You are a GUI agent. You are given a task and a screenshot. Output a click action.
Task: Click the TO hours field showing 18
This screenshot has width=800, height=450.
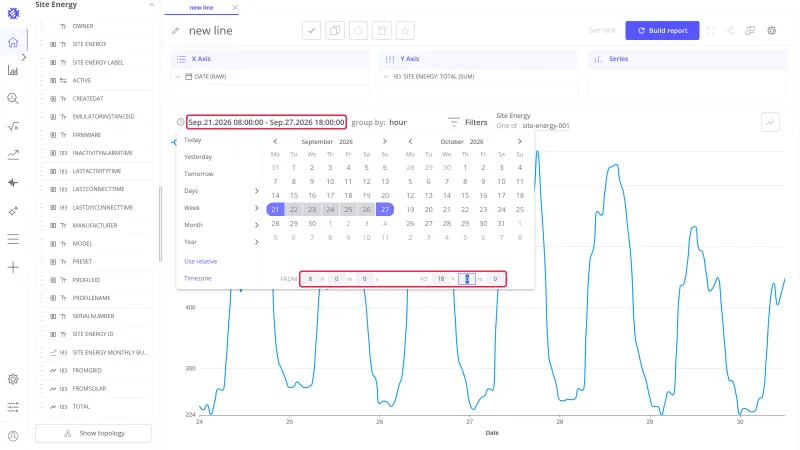[441, 279]
